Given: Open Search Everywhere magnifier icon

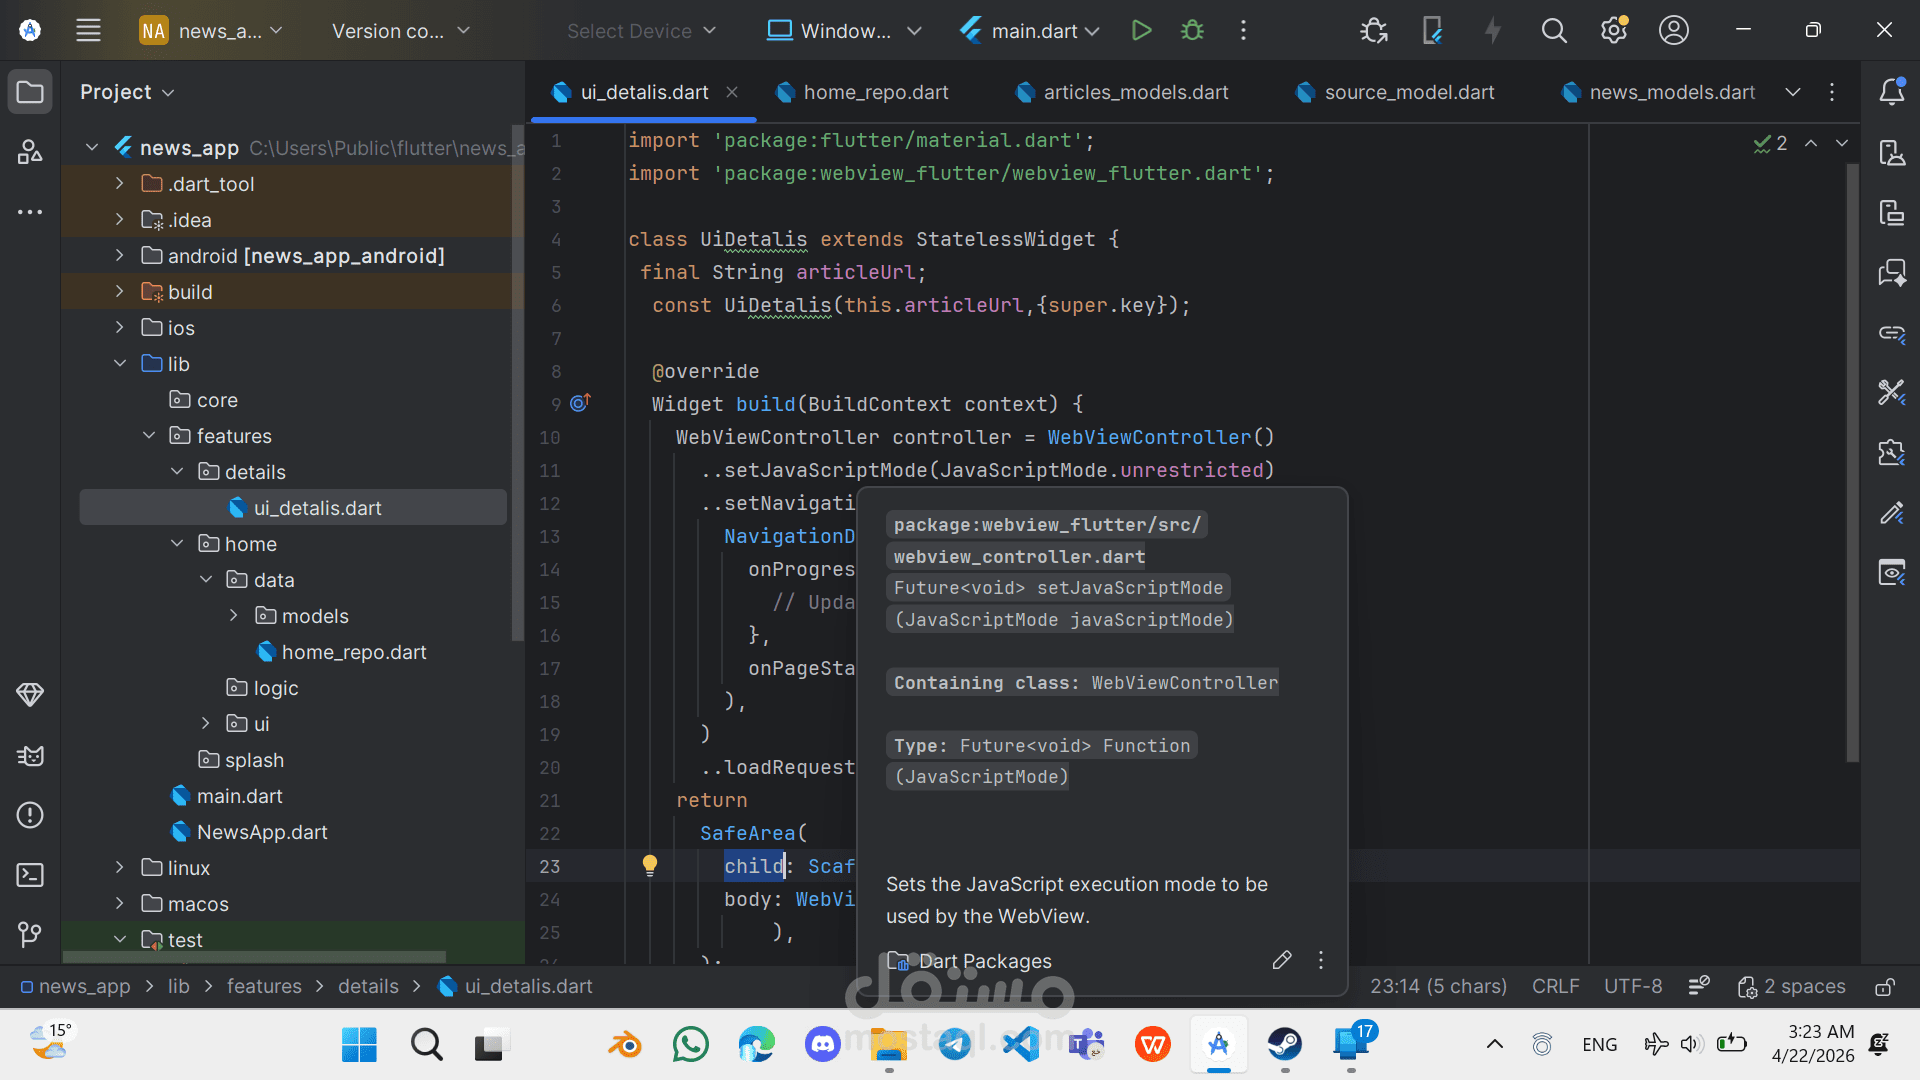Looking at the screenshot, I should pos(1553,31).
